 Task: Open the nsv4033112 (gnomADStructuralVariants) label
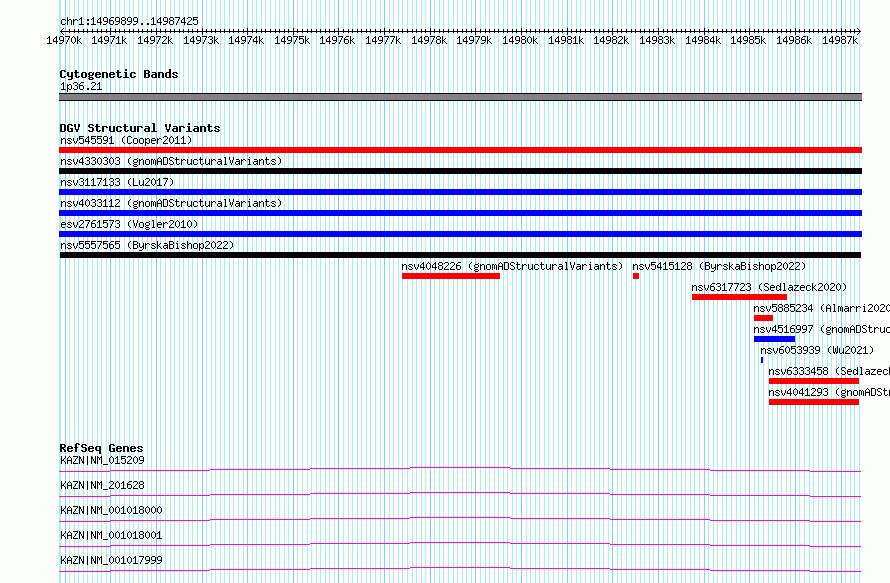[x=171, y=203]
